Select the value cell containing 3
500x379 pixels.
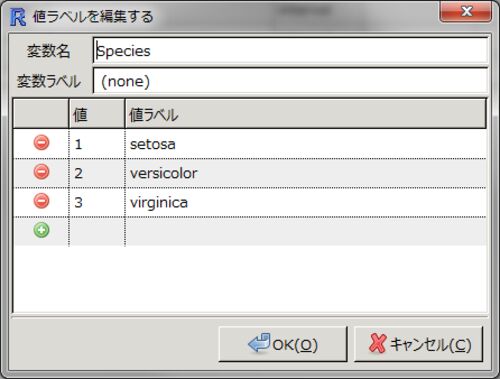coord(97,202)
